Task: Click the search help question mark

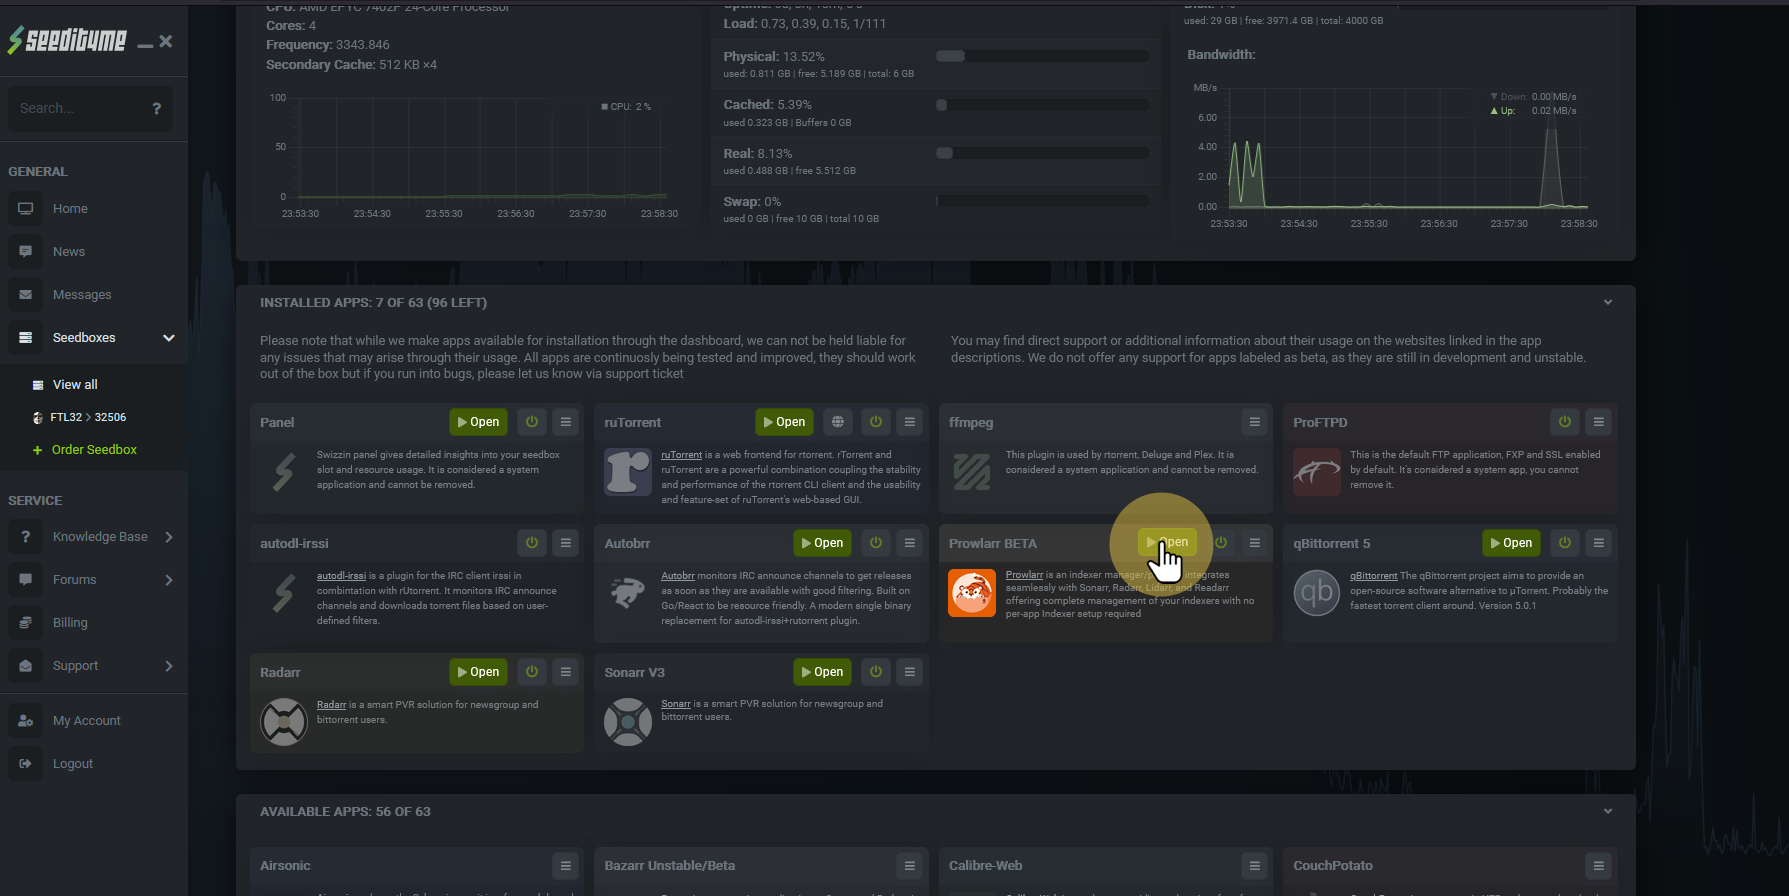Action: pyautogui.click(x=157, y=108)
